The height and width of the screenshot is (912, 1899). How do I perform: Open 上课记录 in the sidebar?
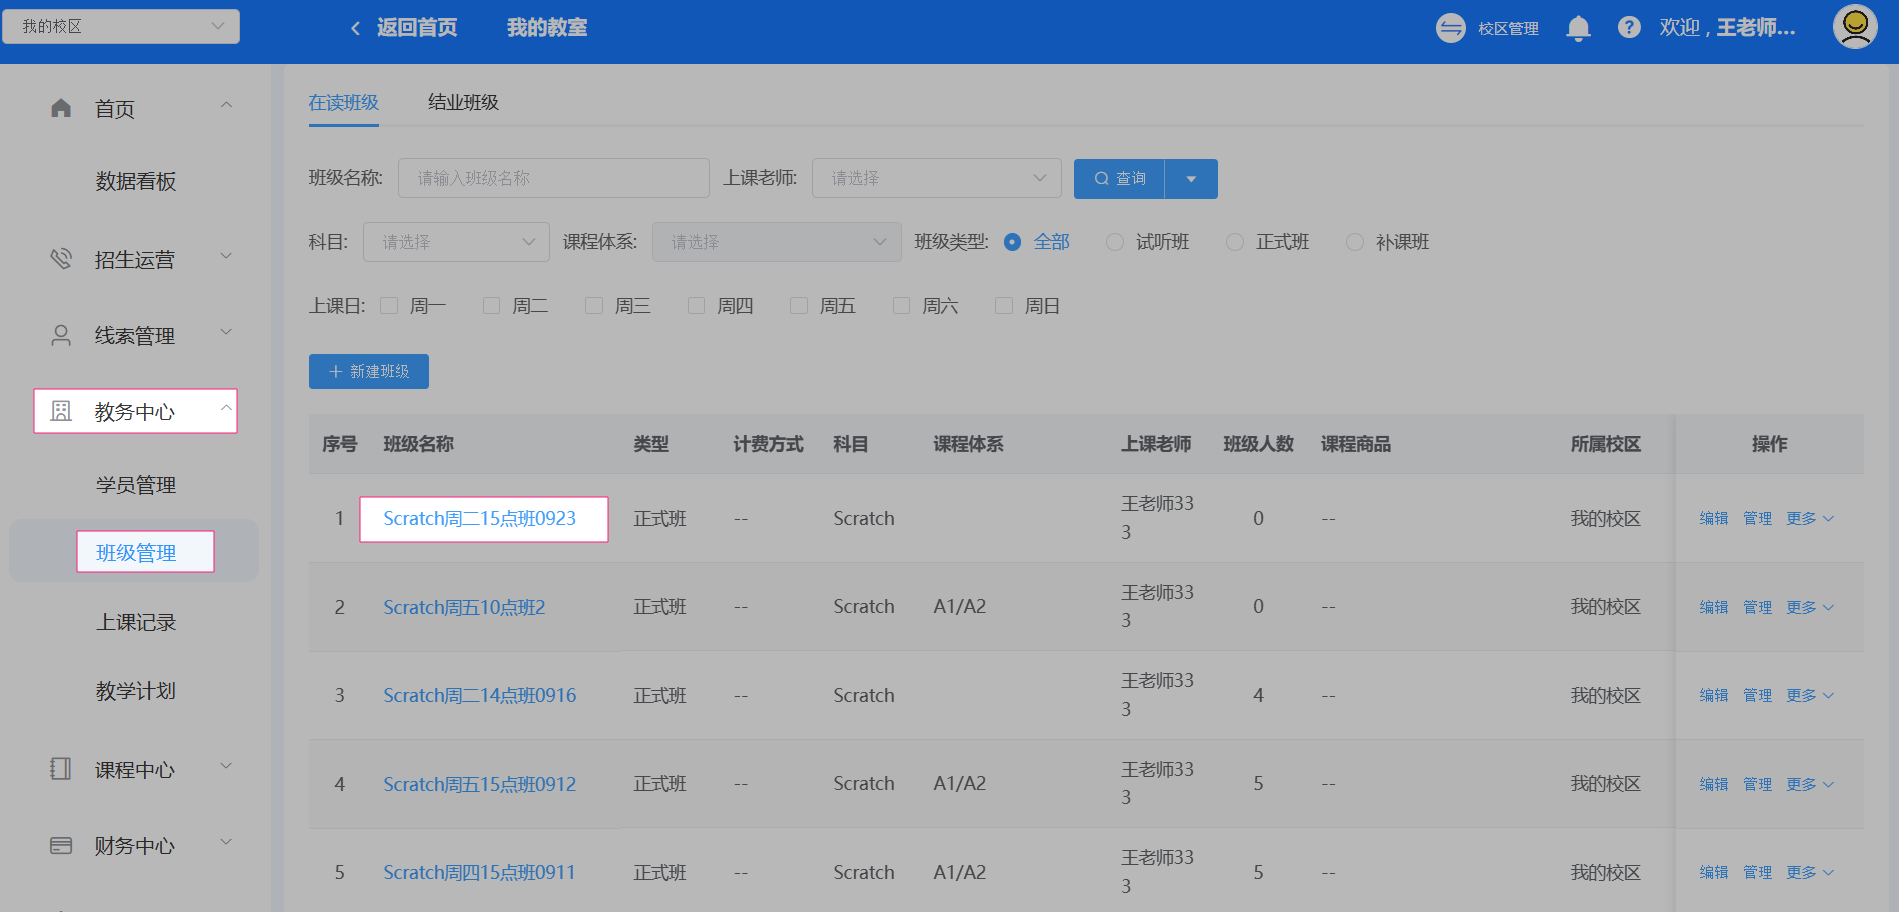(136, 622)
